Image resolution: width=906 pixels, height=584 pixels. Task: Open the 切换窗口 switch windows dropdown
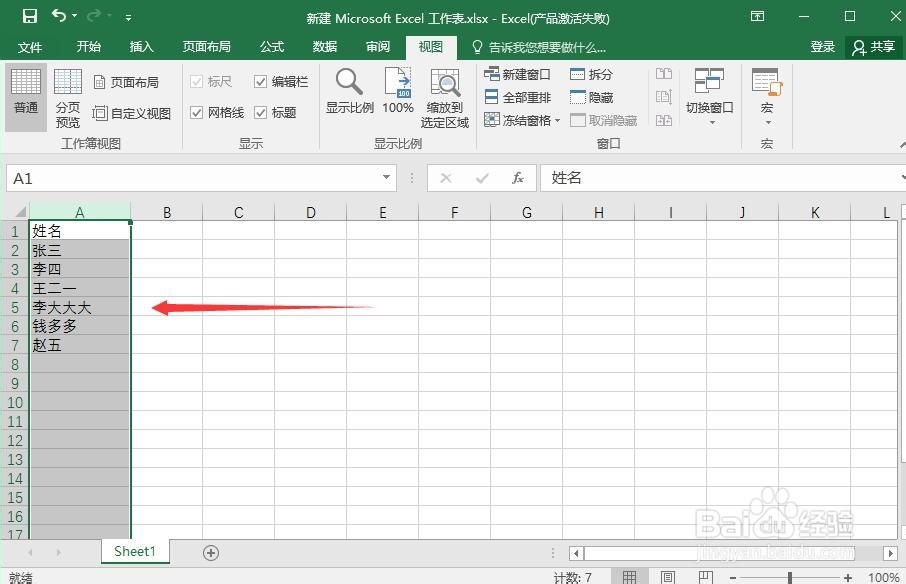(710, 96)
